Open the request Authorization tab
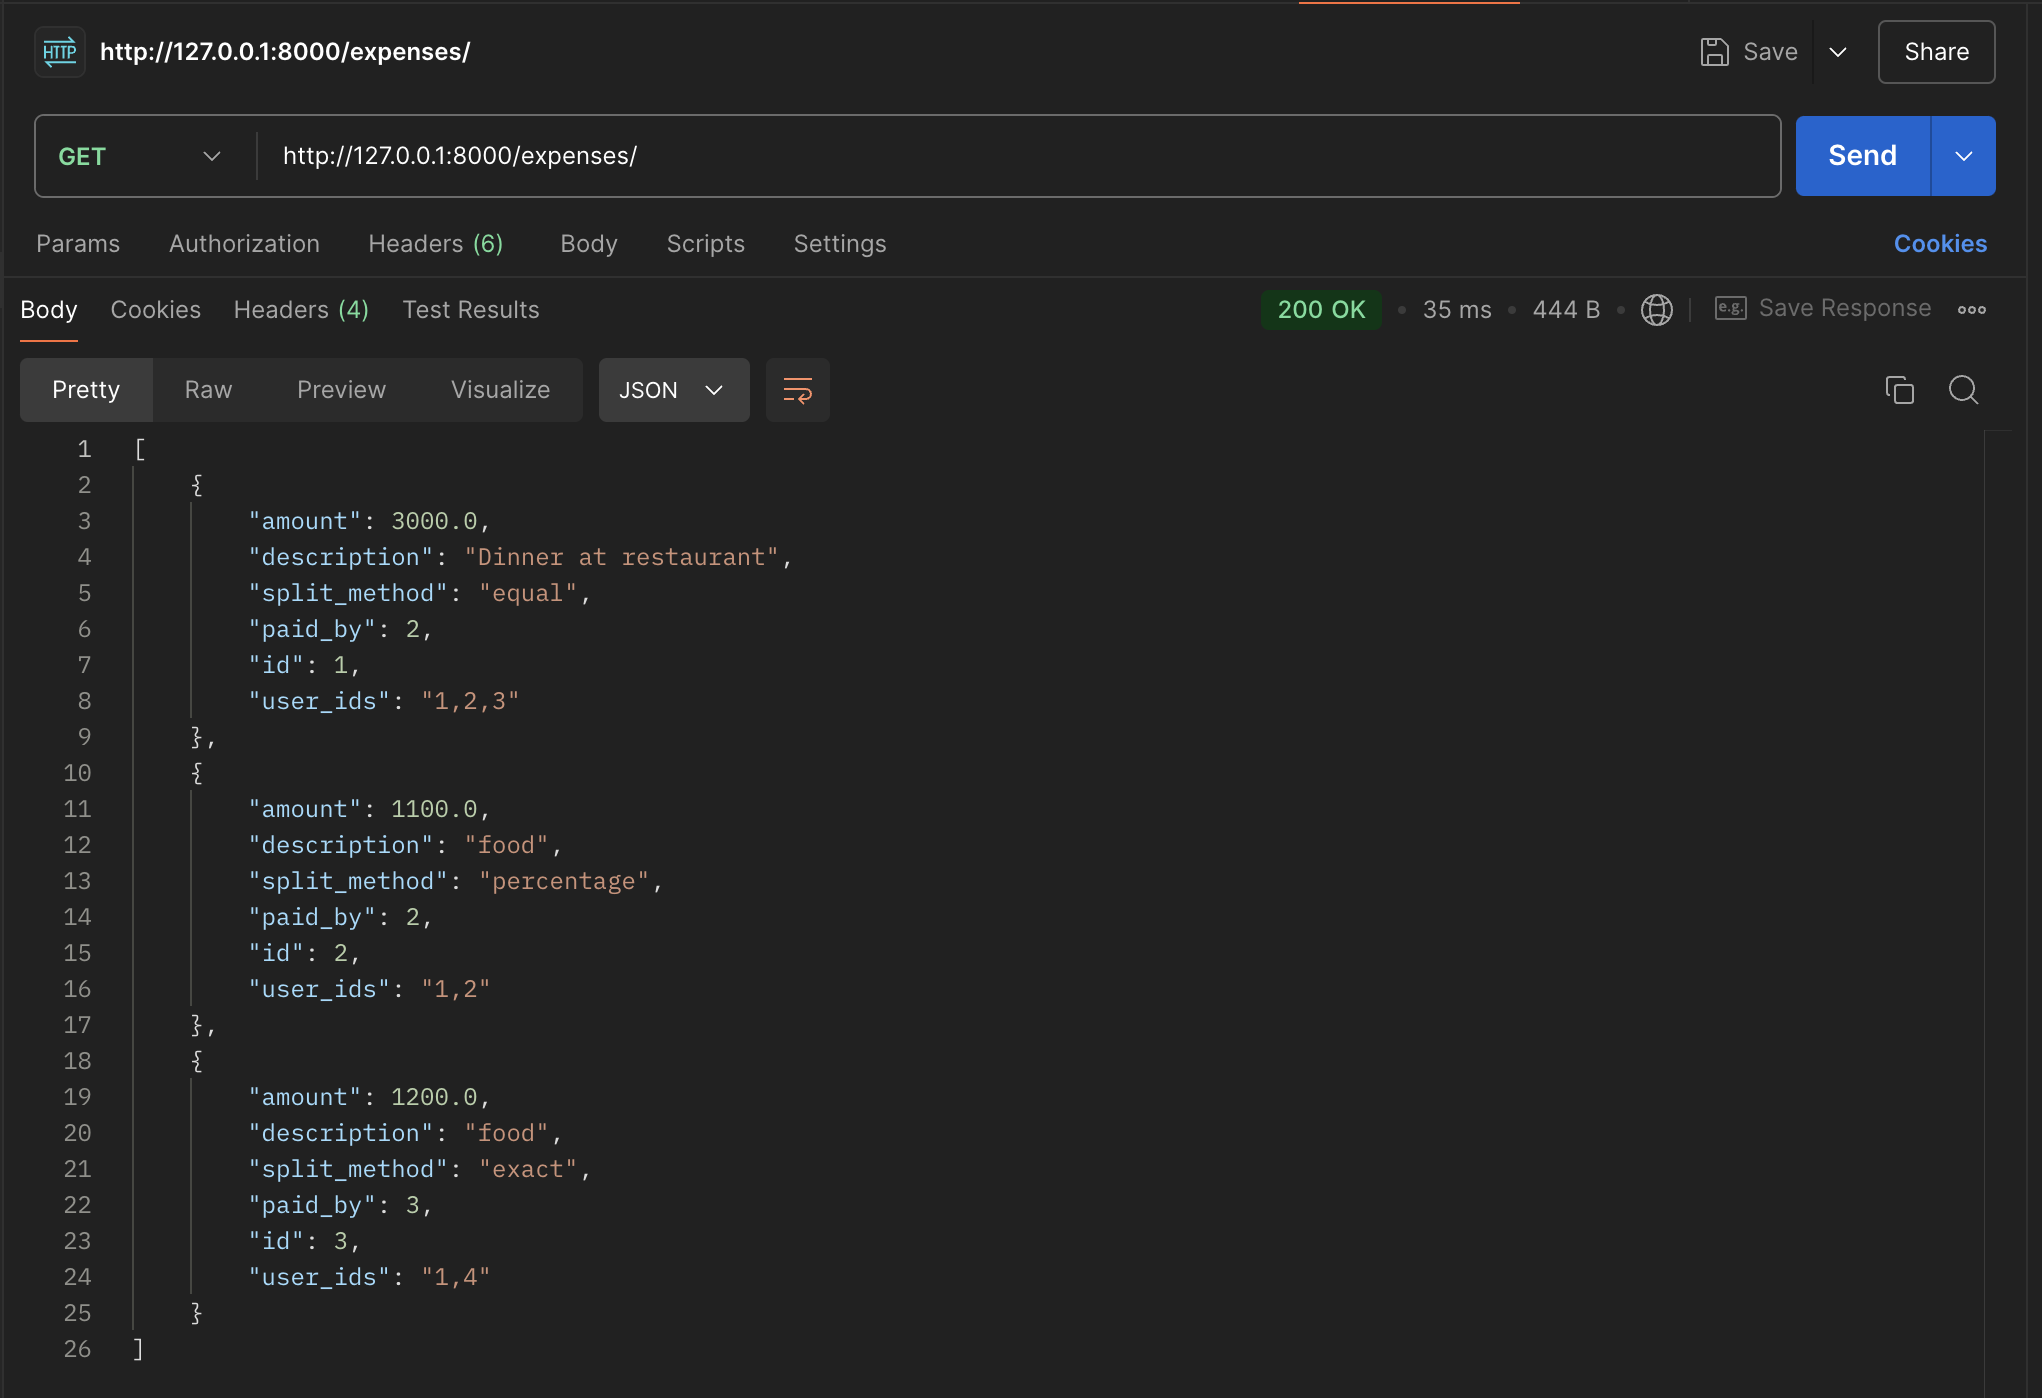 [244, 244]
